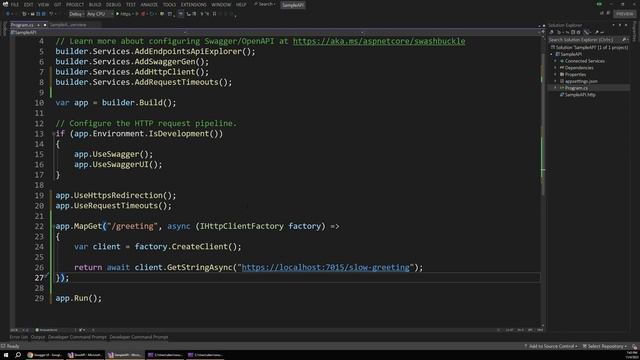Switch to Chrome Swagger UI taskbar window
This screenshot has width=640, height=360.
pos(45,355)
